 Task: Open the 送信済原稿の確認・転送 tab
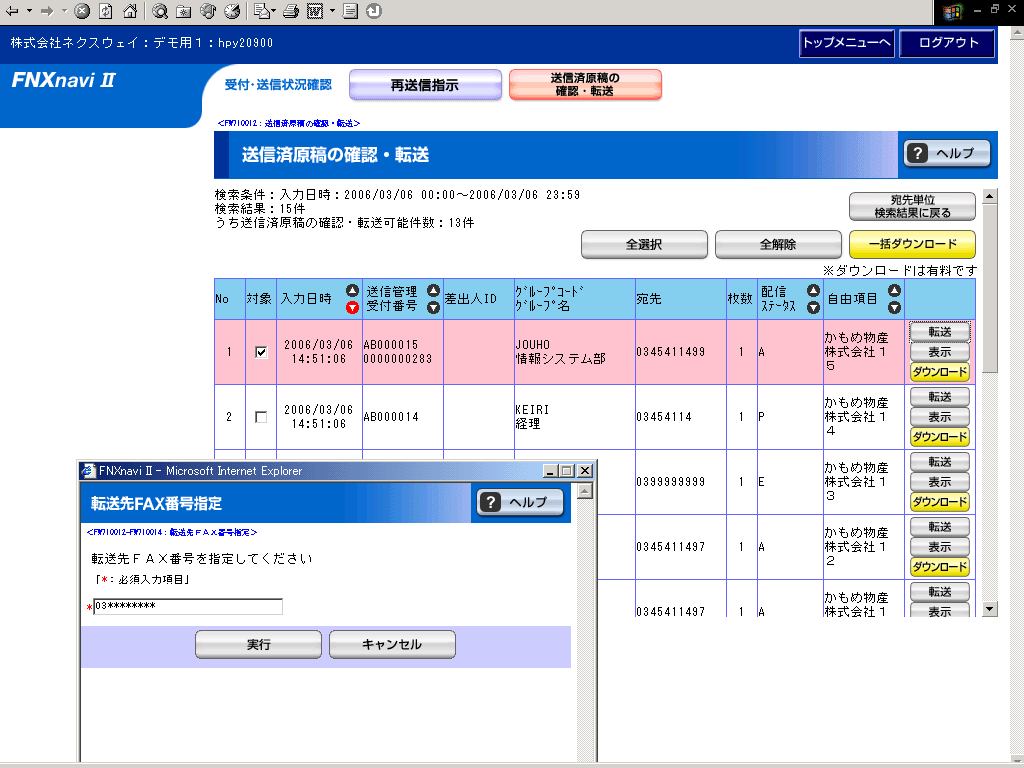click(x=585, y=85)
